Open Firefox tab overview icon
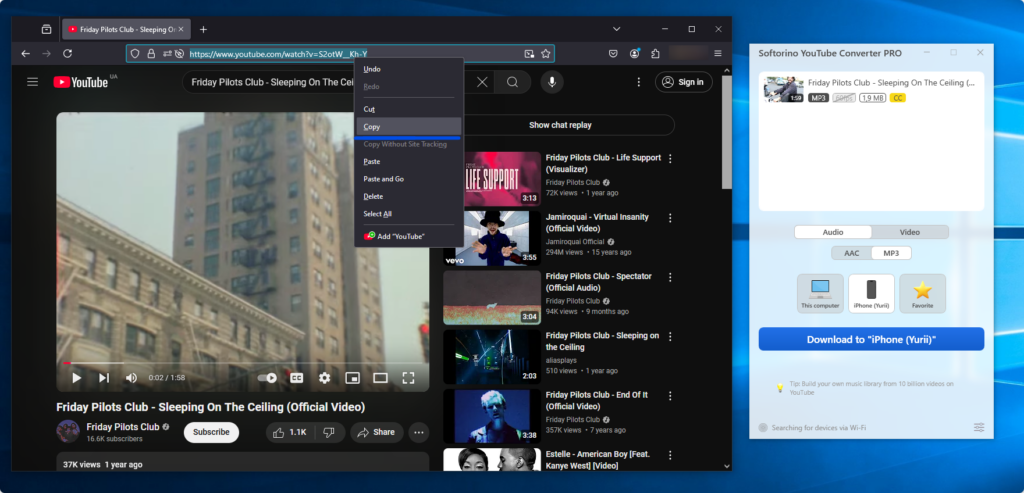 [46, 29]
